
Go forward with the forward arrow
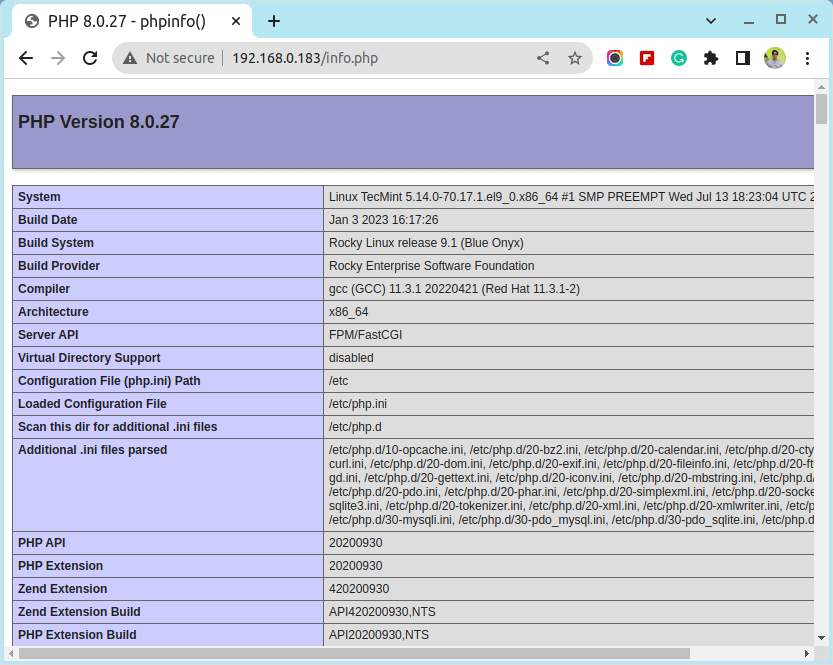(x=57, y=58)
